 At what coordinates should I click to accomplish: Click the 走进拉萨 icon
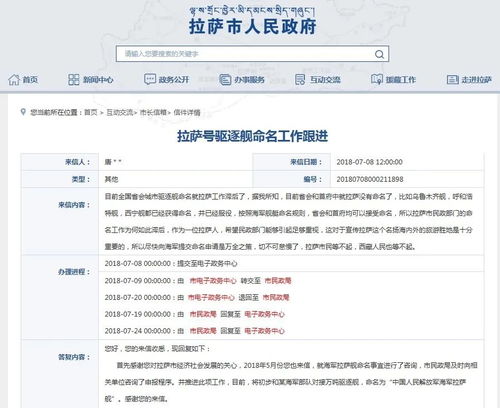pos(453,80)
